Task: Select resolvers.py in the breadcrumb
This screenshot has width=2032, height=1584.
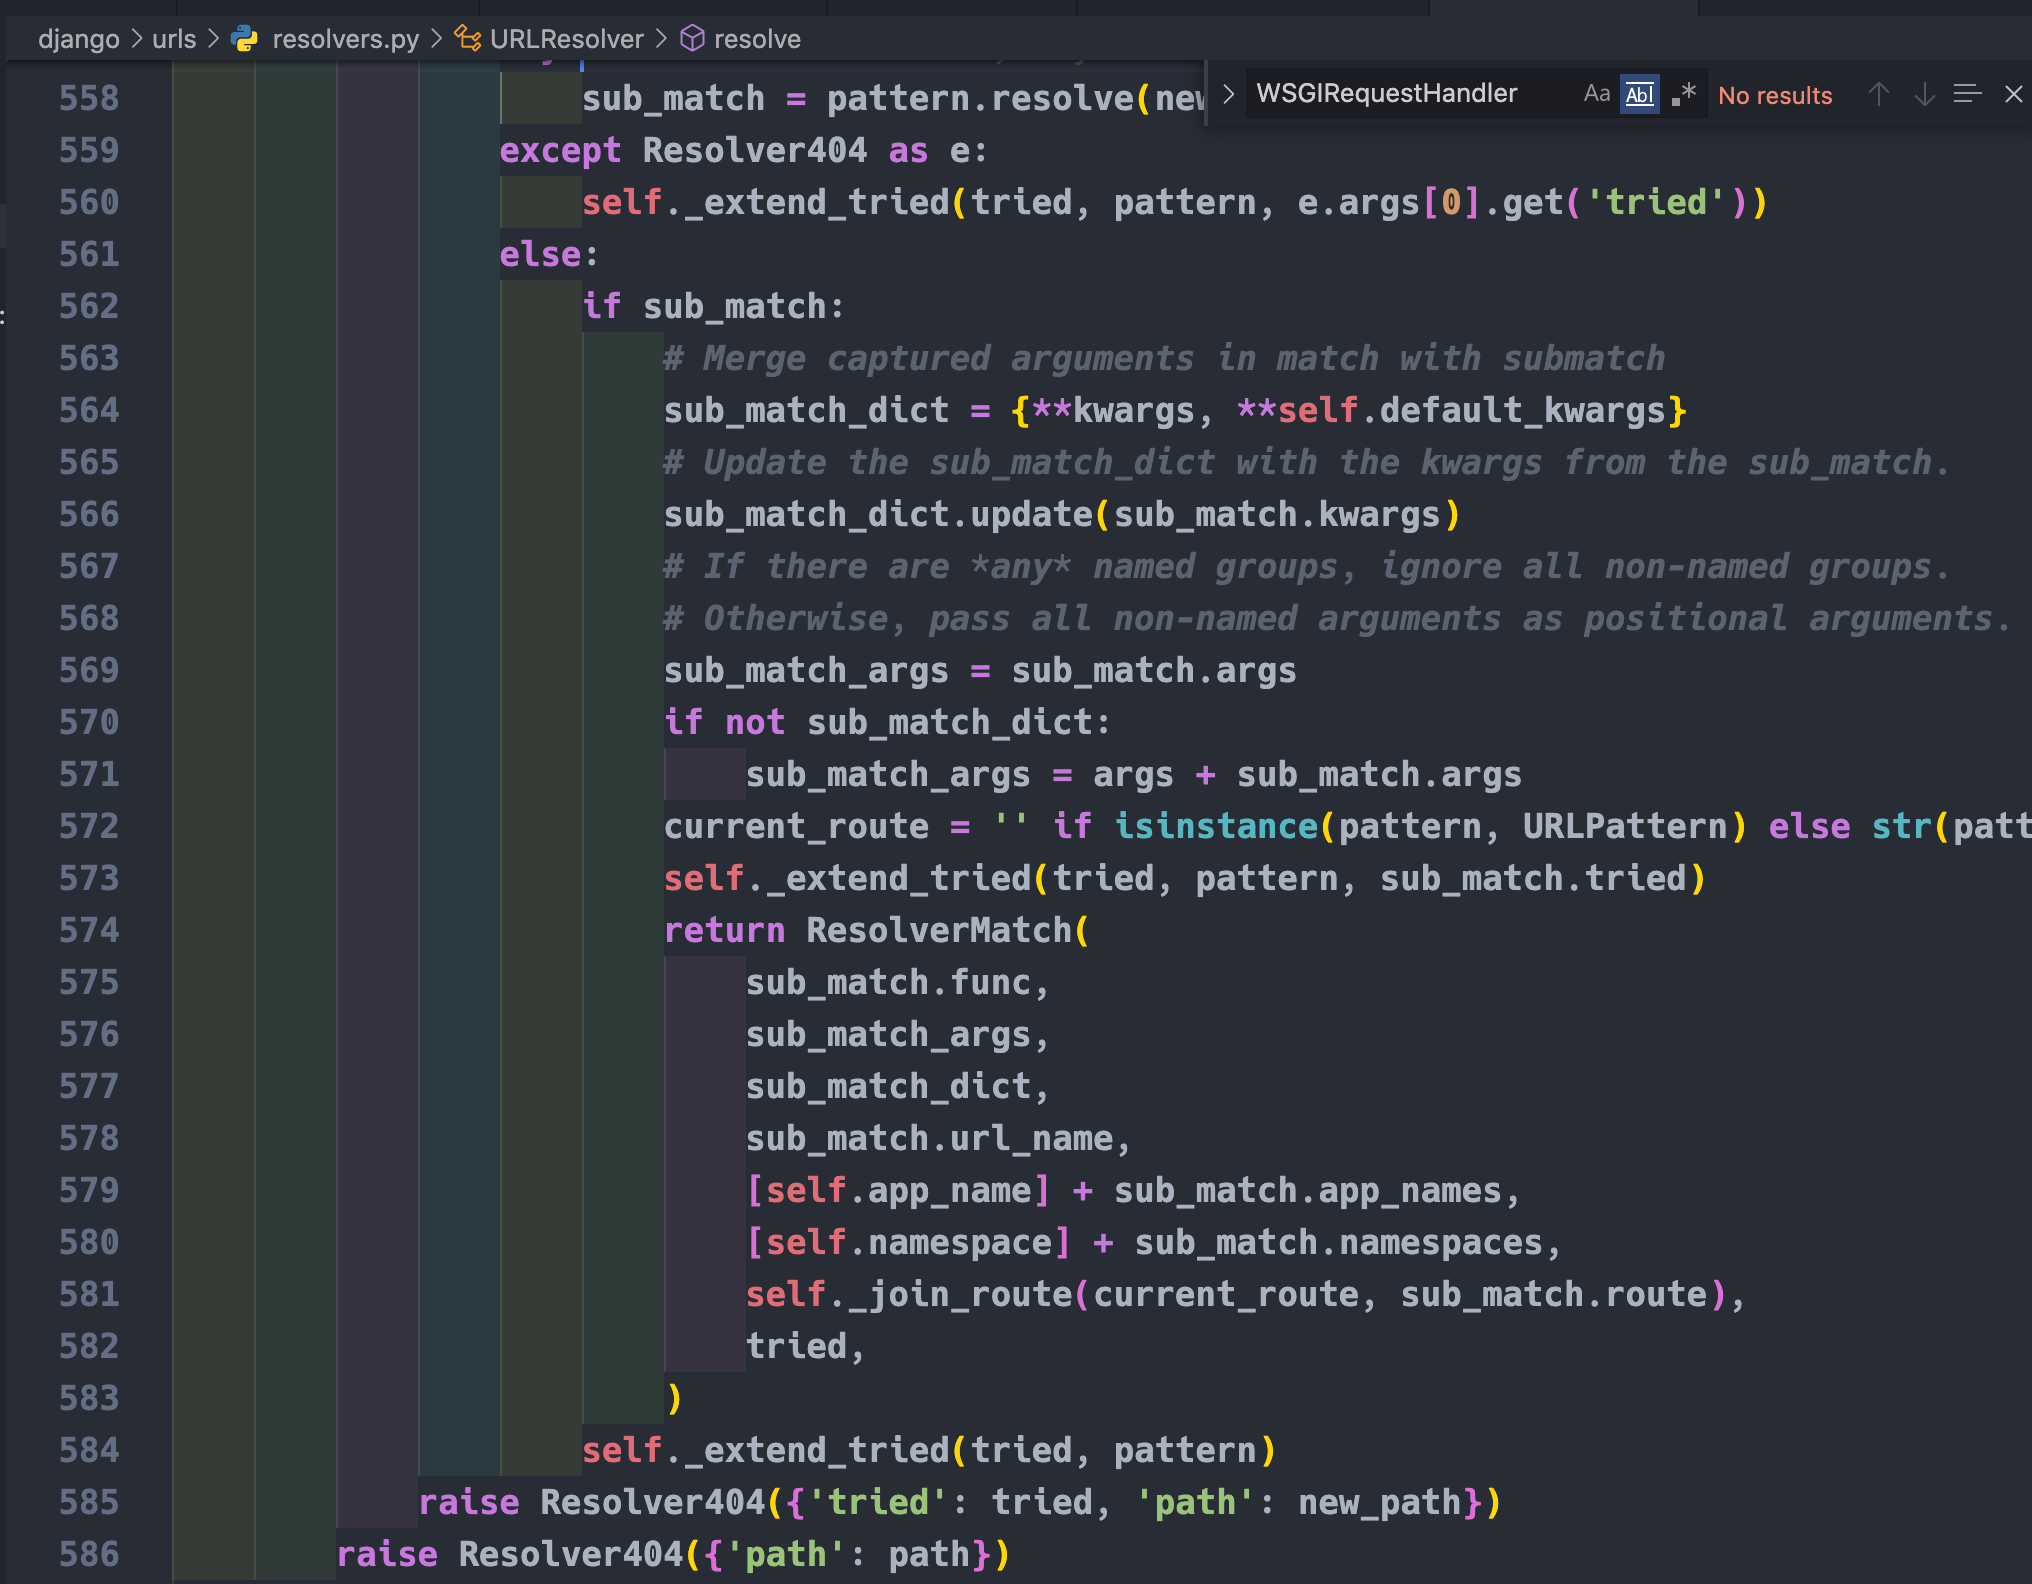Action: pyautogui.click(x=345, y=39)
